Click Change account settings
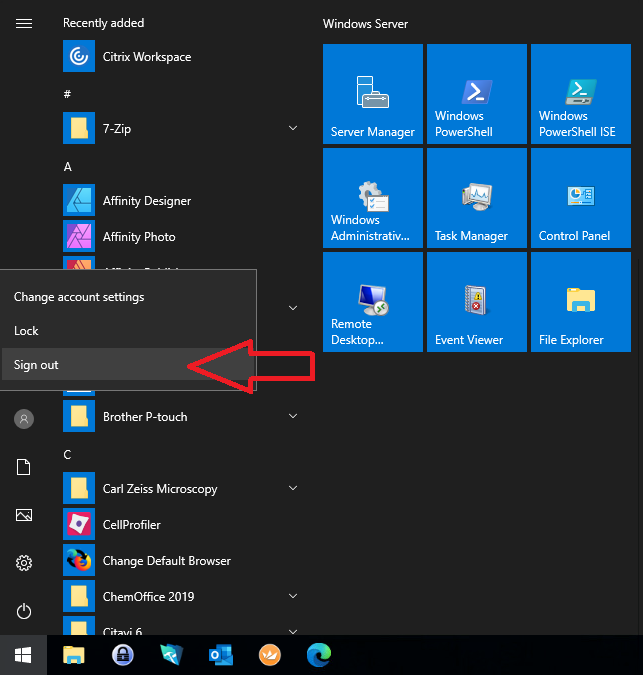643x675 pixels. click(79, 297)
